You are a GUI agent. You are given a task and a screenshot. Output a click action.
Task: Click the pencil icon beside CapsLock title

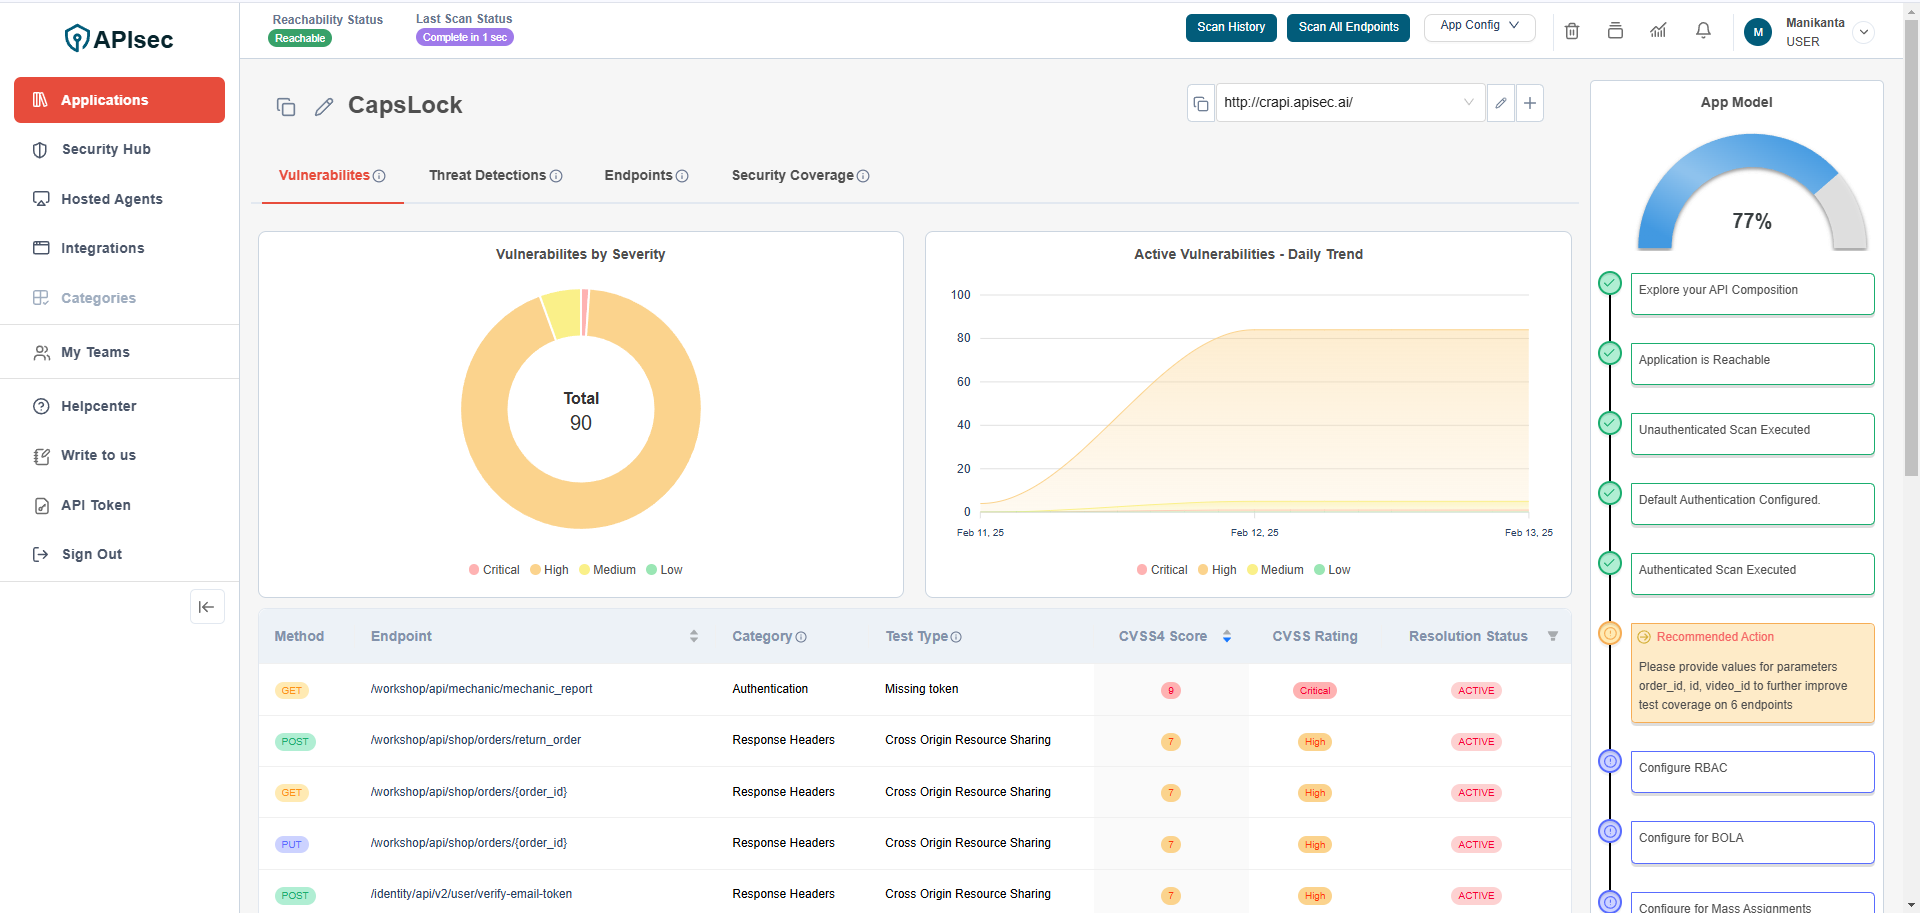(x=323, y=107)
